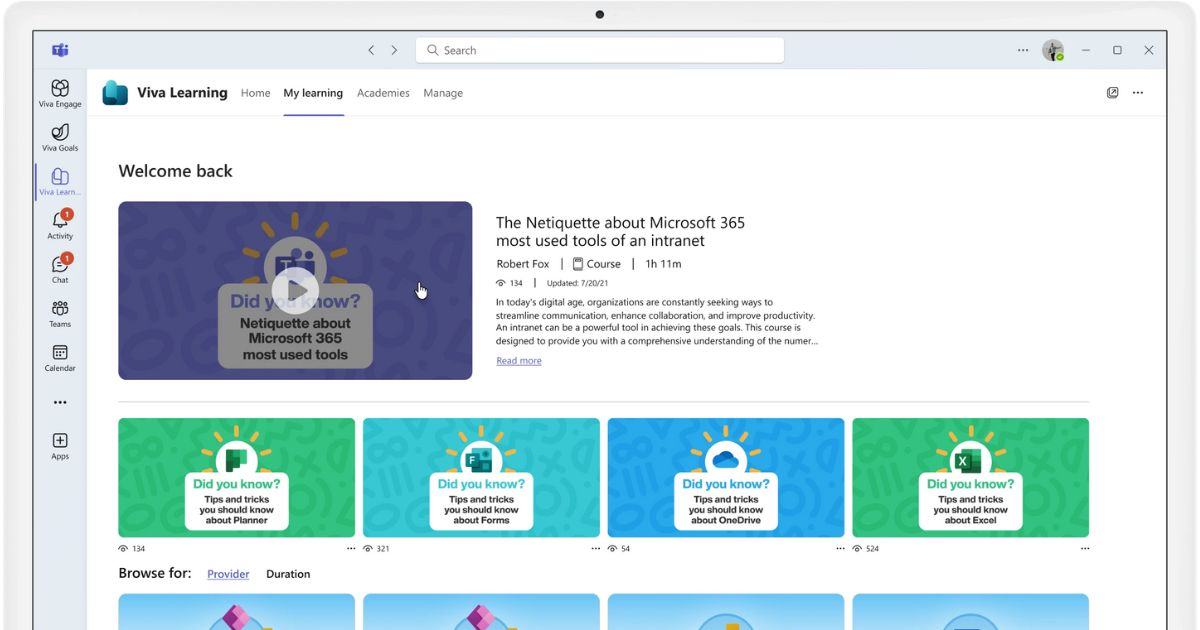Viewport: 1200px width, 630px height.
Task: Switch to the Academies tab
Action: [383, 93]
